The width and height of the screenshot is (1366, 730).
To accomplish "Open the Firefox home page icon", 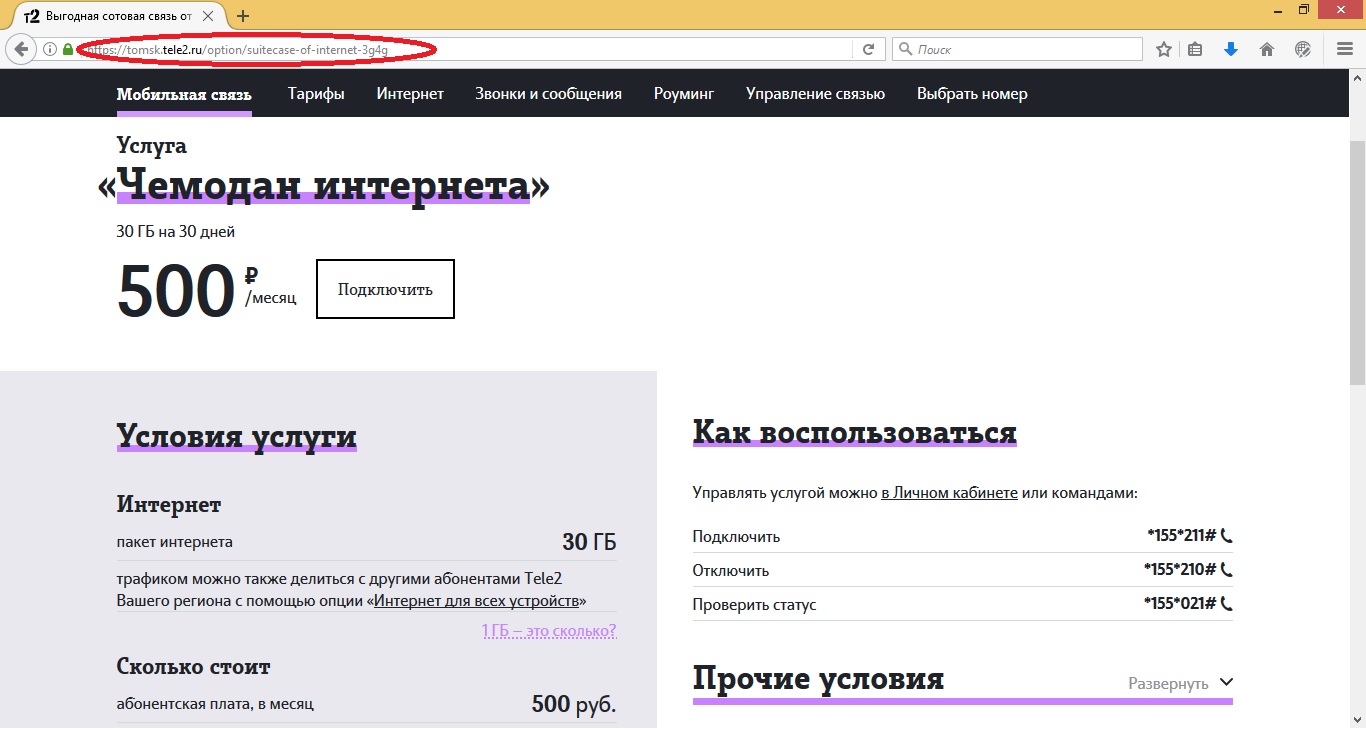I will click(x=1266, y=47).
